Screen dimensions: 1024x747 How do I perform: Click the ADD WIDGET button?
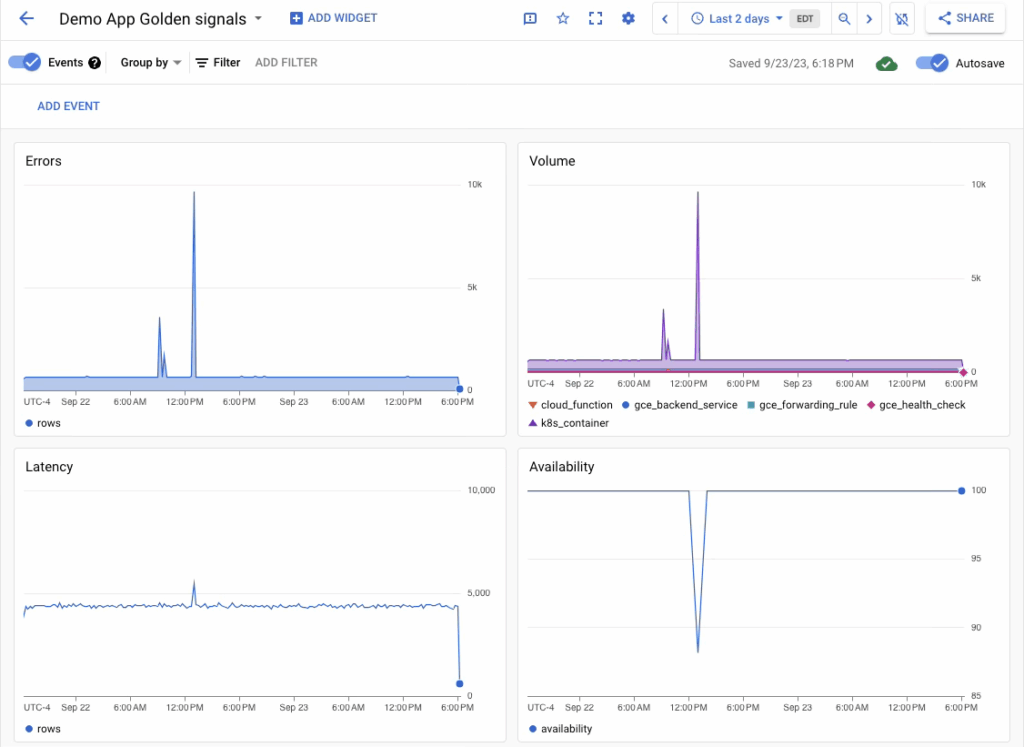click(333, 18)
